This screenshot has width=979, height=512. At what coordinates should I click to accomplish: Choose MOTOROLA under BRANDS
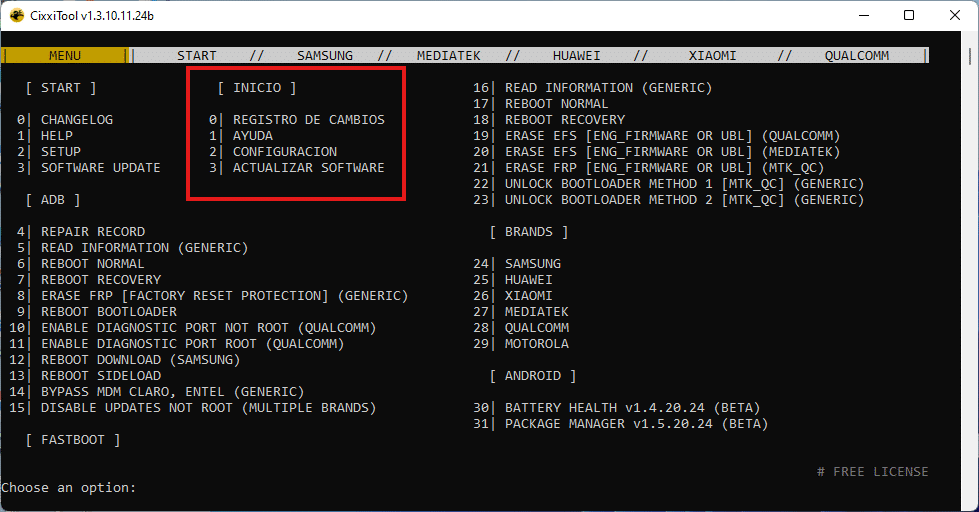pyautogui.click(x=536, y=344)
